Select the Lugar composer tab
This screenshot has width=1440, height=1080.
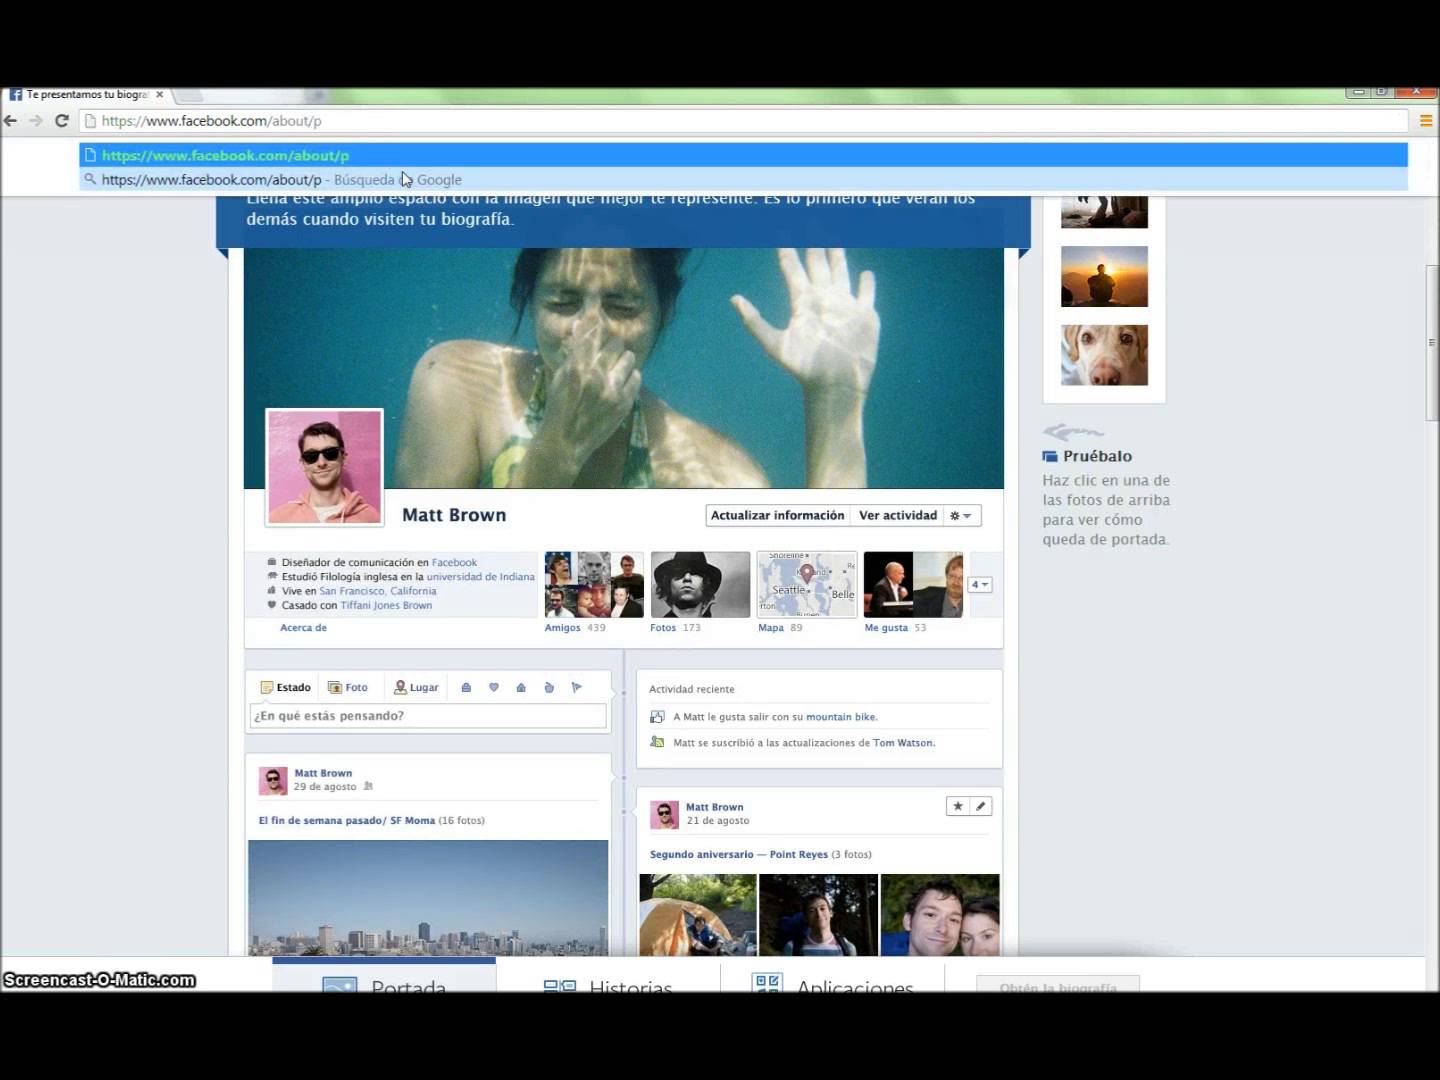(x=416, y=687)
